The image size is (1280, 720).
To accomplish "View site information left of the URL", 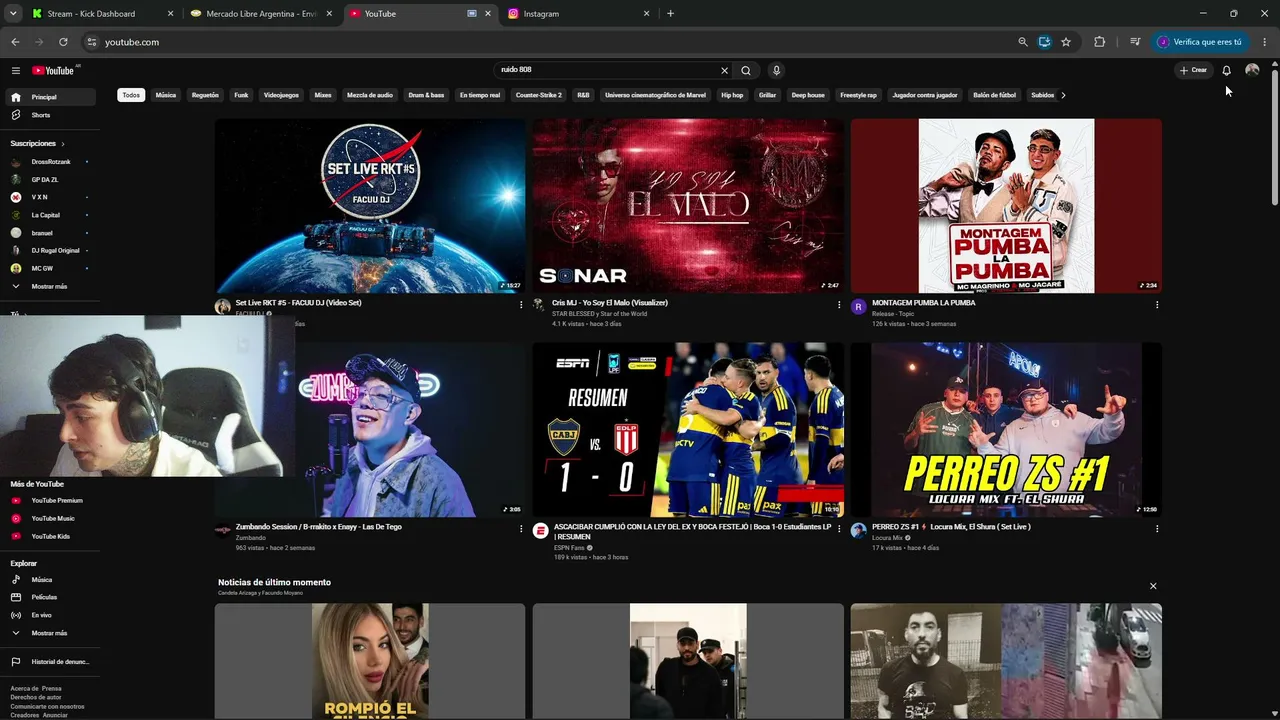I will coord(91,42).
